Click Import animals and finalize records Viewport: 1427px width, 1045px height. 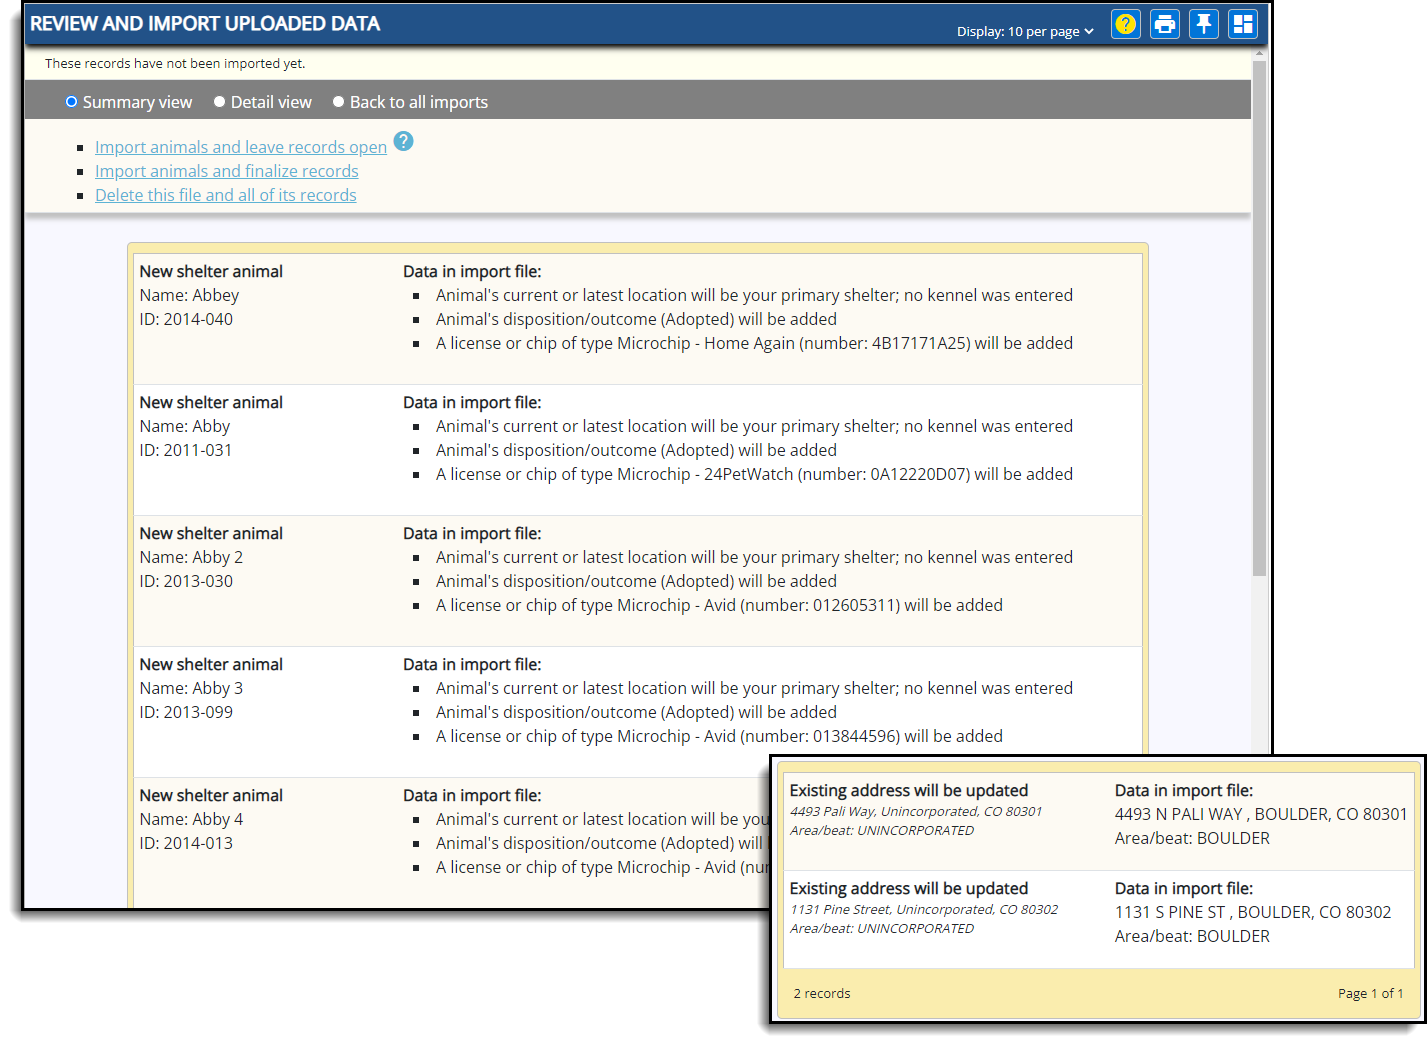[x=227, y=171]
